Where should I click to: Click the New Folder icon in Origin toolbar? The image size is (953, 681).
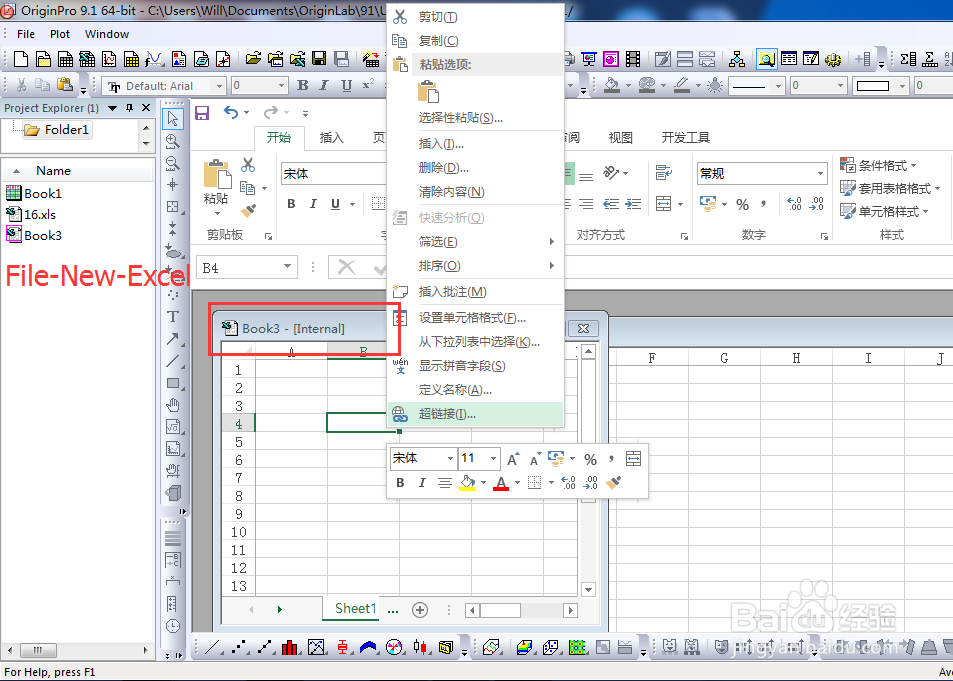click(x=43, y=59)
